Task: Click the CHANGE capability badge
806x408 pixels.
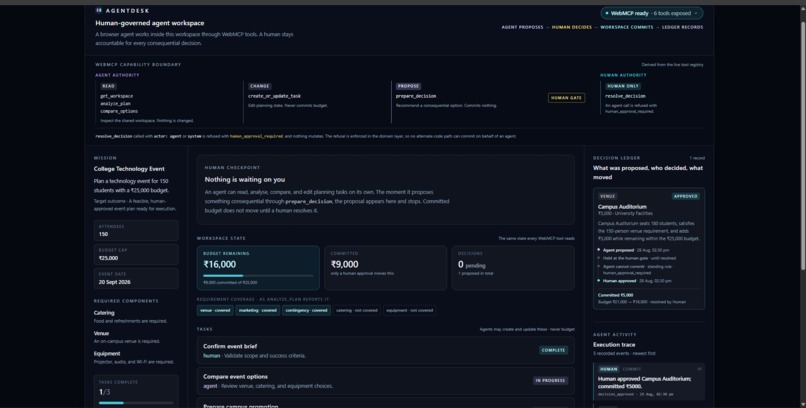Action: (260, 86)
